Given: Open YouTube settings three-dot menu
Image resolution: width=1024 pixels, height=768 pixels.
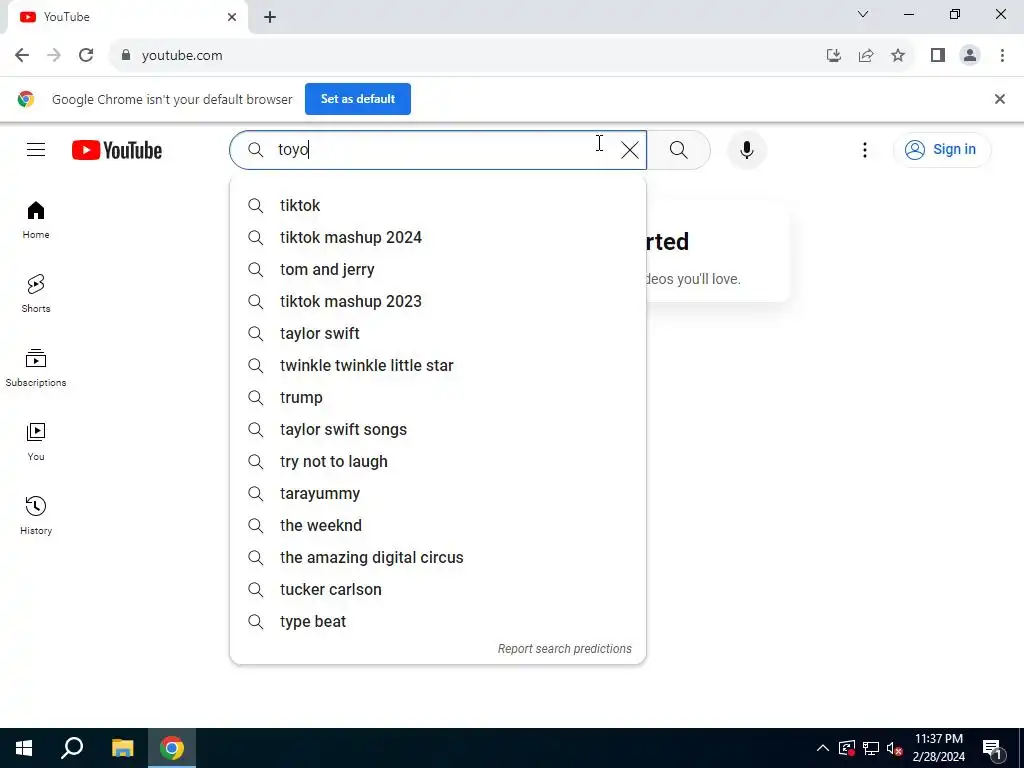Looking at the screenshot, I should [865, 150].
